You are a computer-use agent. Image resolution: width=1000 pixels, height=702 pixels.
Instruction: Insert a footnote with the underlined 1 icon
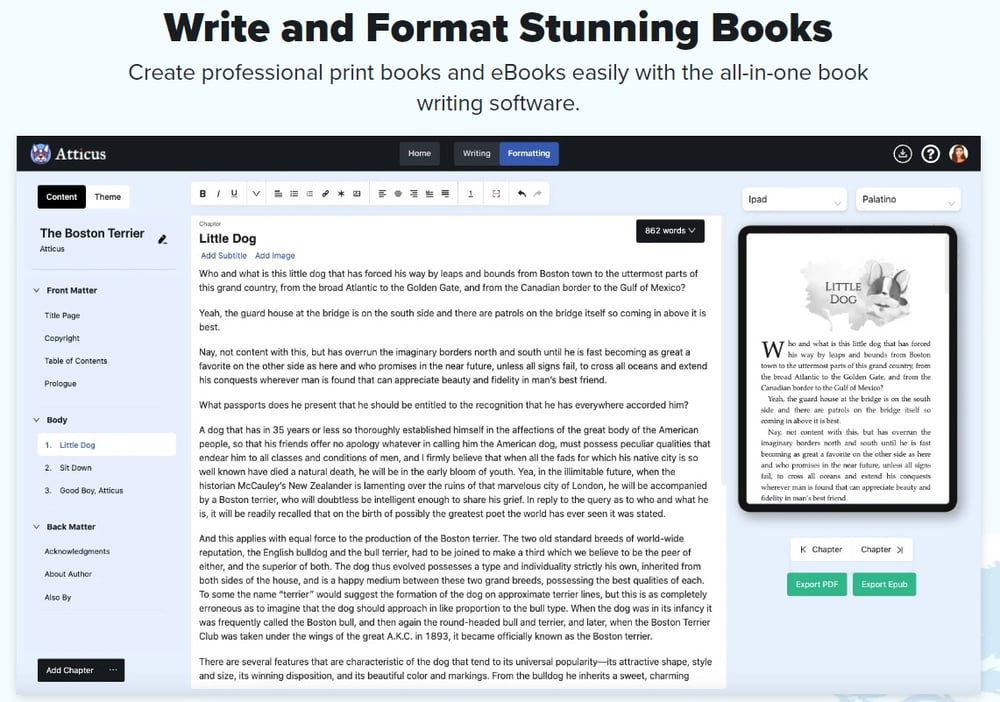(x=471, y=194)
